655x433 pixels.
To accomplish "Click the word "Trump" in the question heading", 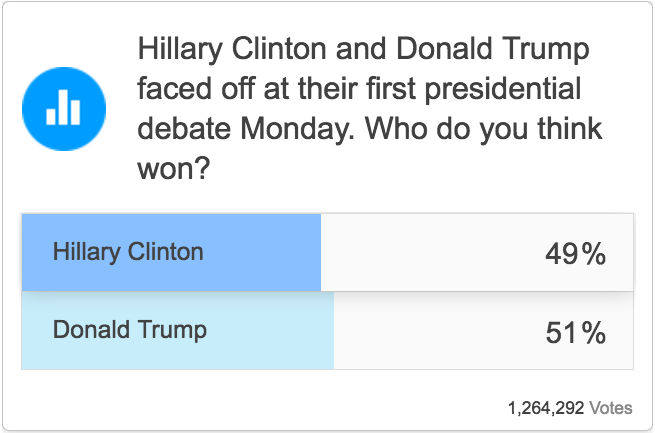I will [x=549, y=49].
